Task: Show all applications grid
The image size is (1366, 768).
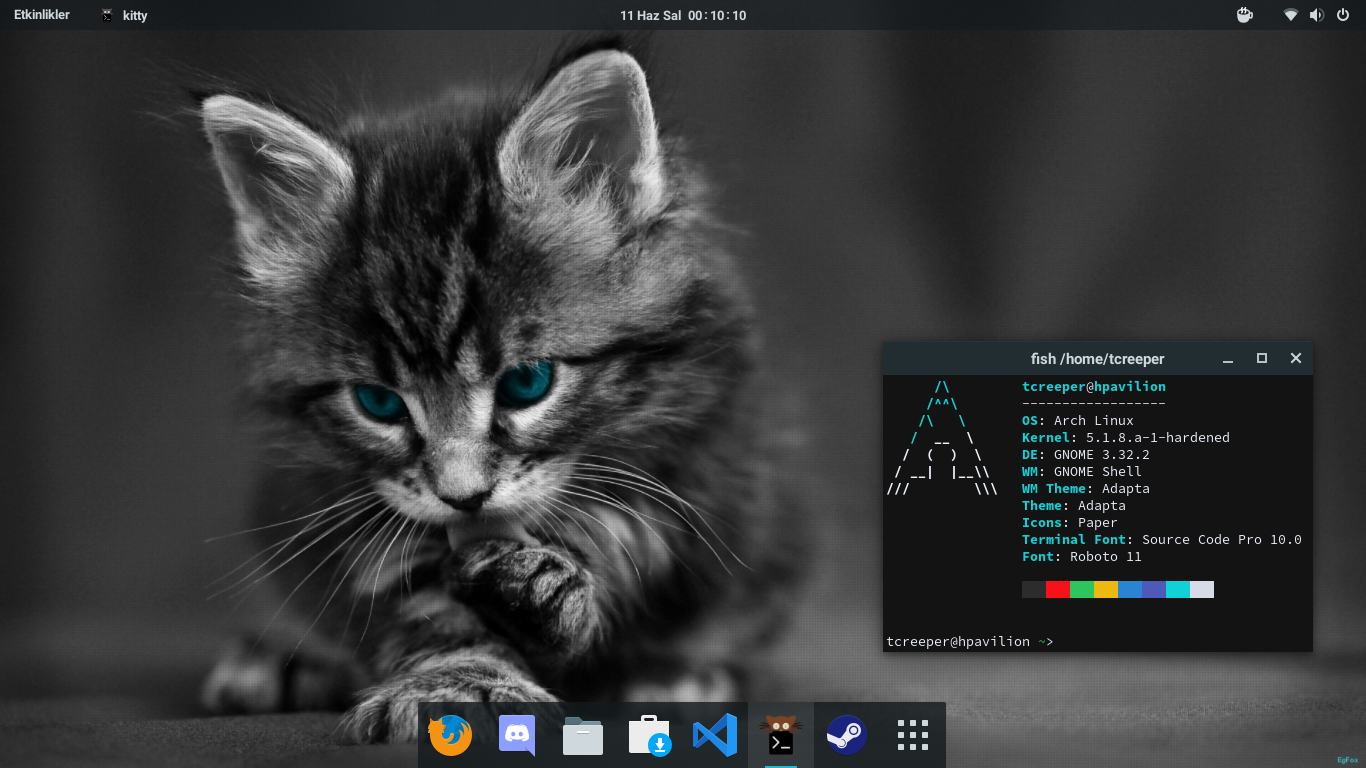Action: (913, 736)
